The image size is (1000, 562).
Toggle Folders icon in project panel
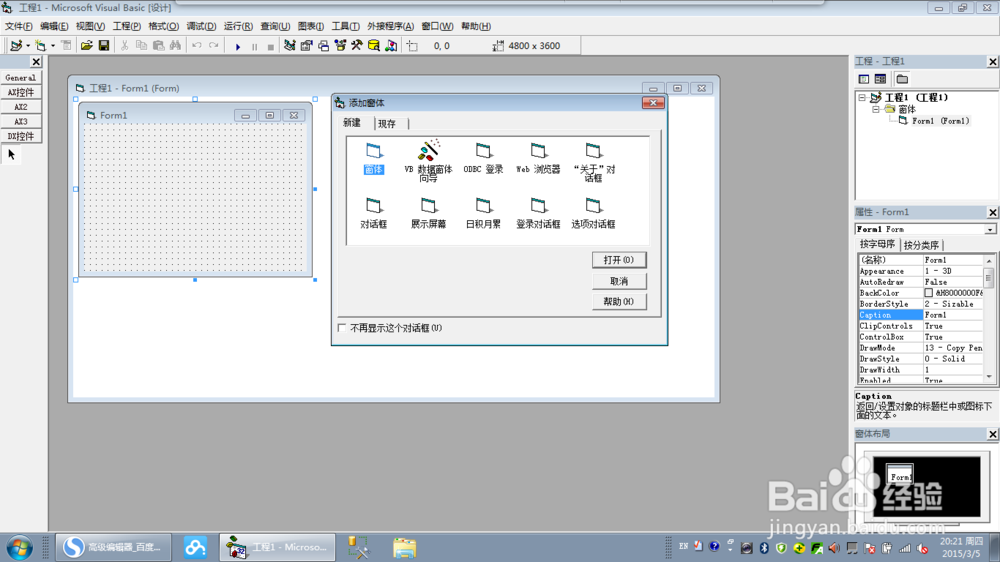[x=902, y=79]
